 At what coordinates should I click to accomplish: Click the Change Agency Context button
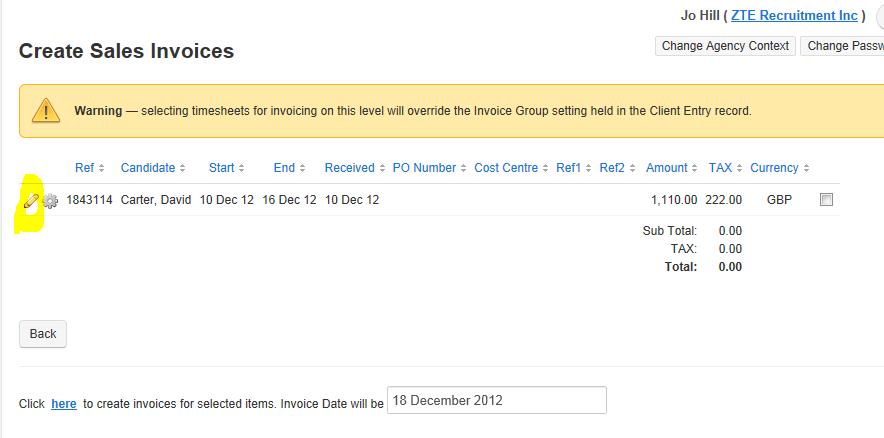pyautogui.click(x=725, y=46)
